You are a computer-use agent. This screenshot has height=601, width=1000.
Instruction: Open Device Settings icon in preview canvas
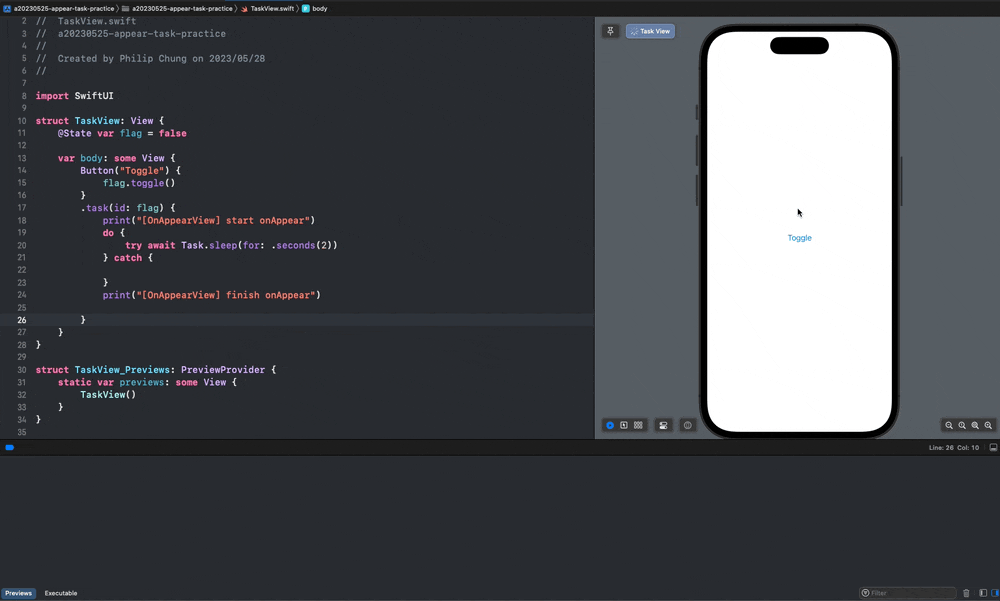[663, 426]
